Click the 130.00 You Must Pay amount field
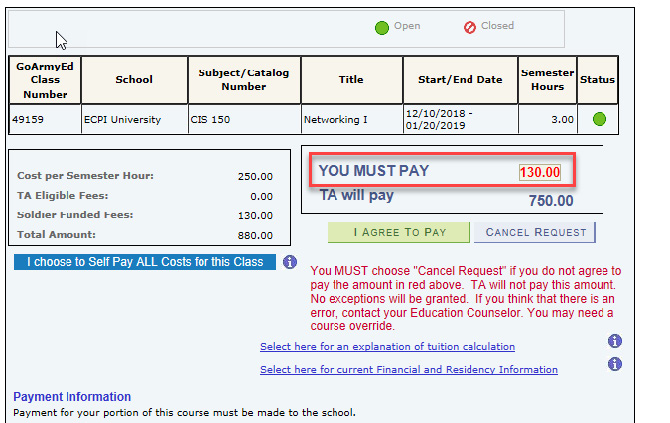This screenshot has width=670, height=423. (x=539, y=172)
